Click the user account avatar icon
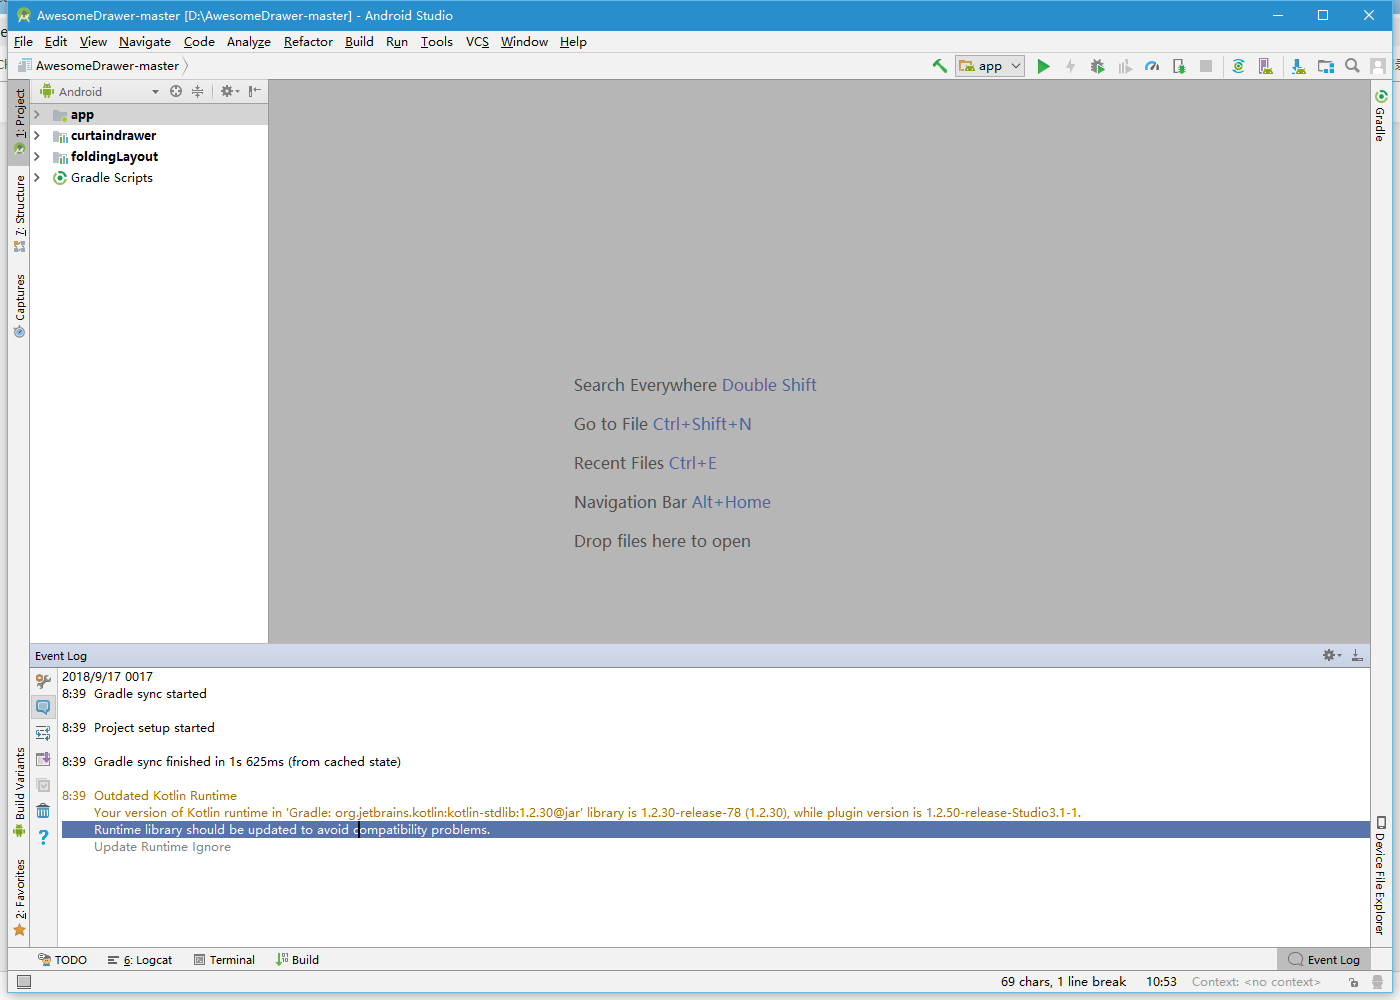1400x1000 pixels. (1378, 66)
